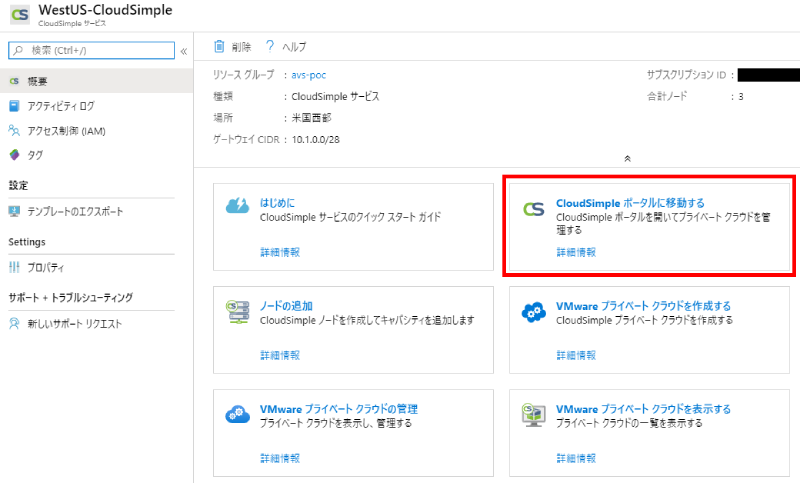Click the trash can 削除 icon

(219, 46)
